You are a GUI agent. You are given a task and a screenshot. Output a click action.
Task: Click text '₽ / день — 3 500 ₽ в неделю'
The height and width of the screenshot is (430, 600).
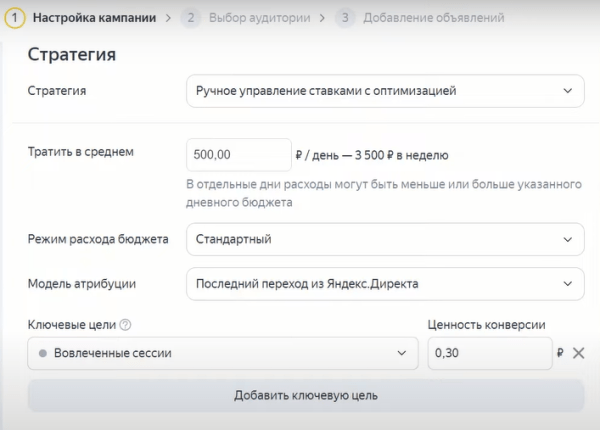372,155
